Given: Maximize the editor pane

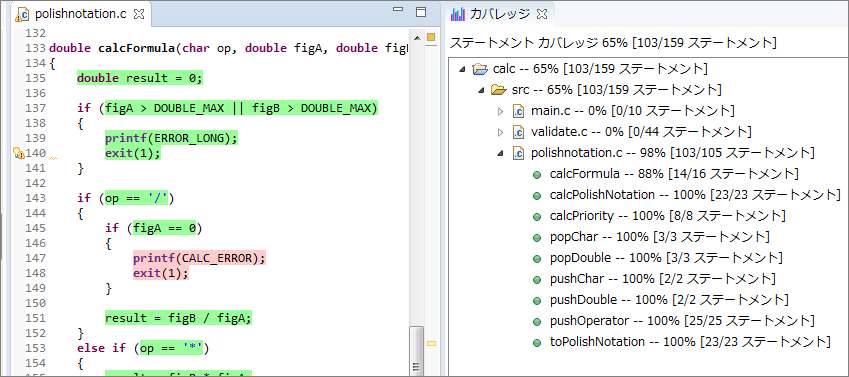Looking at the screenshot, I should pos(420,12).
